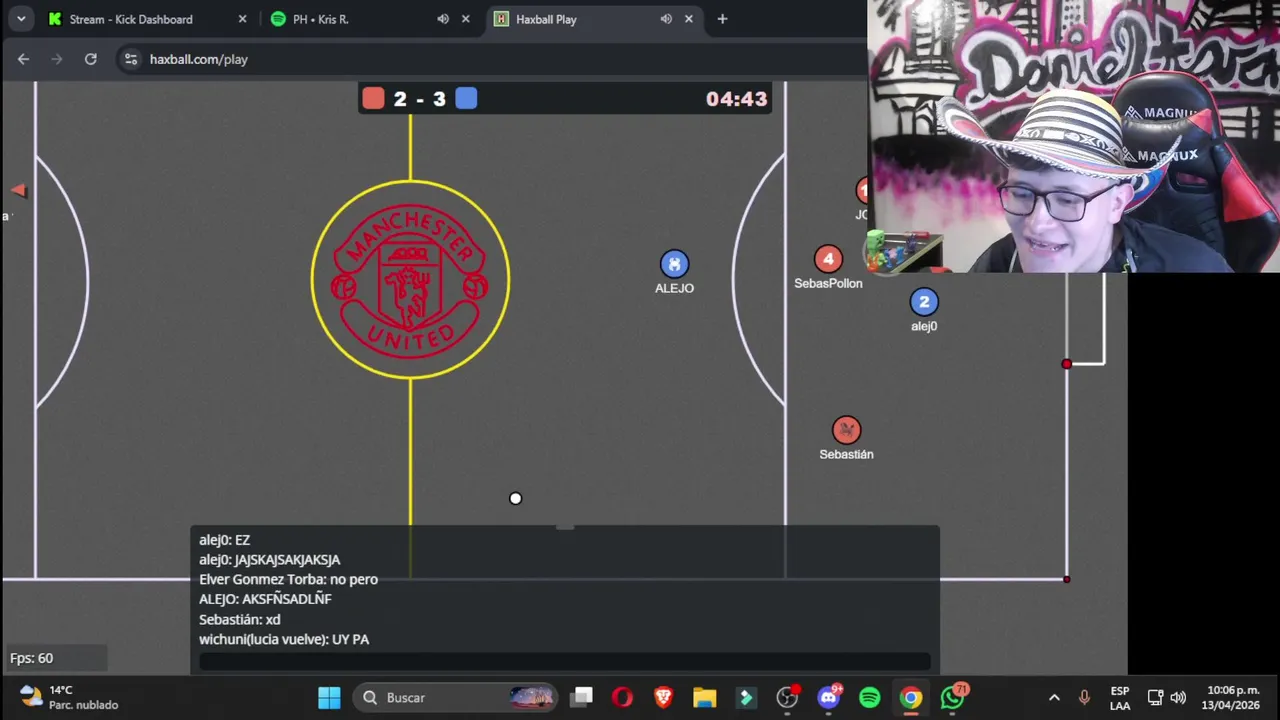This screenshot has width=1280, height=720.
Task: Close the Haxball Play tab
Action: (x=689, y=19)
